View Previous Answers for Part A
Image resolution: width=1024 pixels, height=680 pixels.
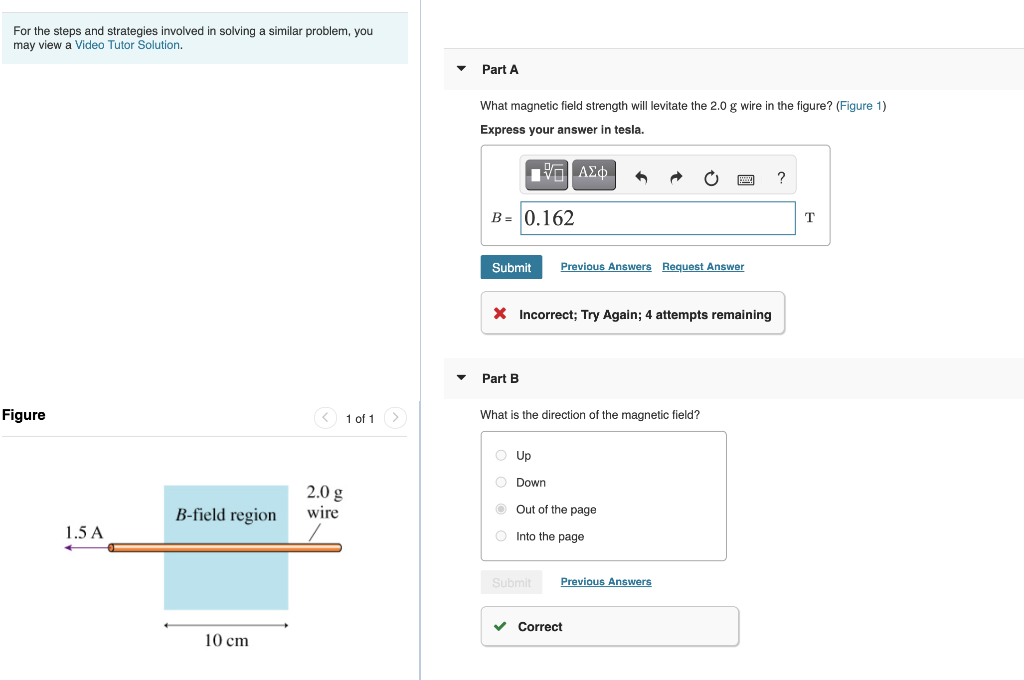tap(605, 266)
